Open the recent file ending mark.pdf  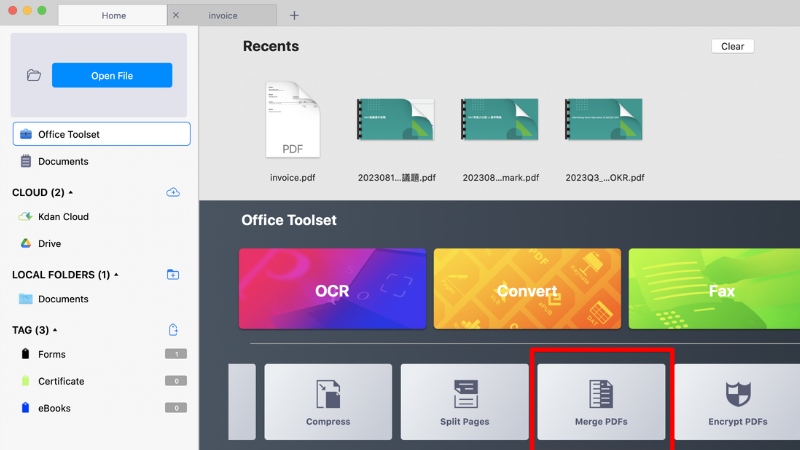point(500,119)
